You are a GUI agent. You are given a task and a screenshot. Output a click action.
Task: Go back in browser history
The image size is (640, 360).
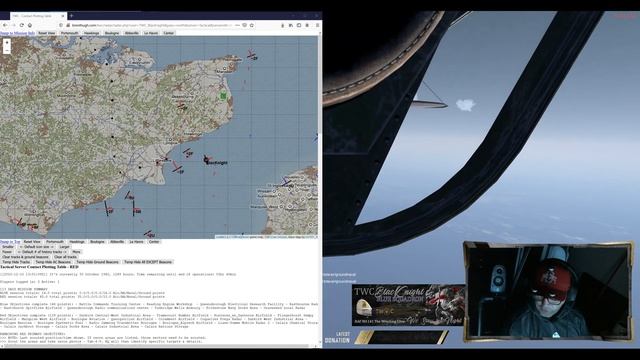coord(5,25)
